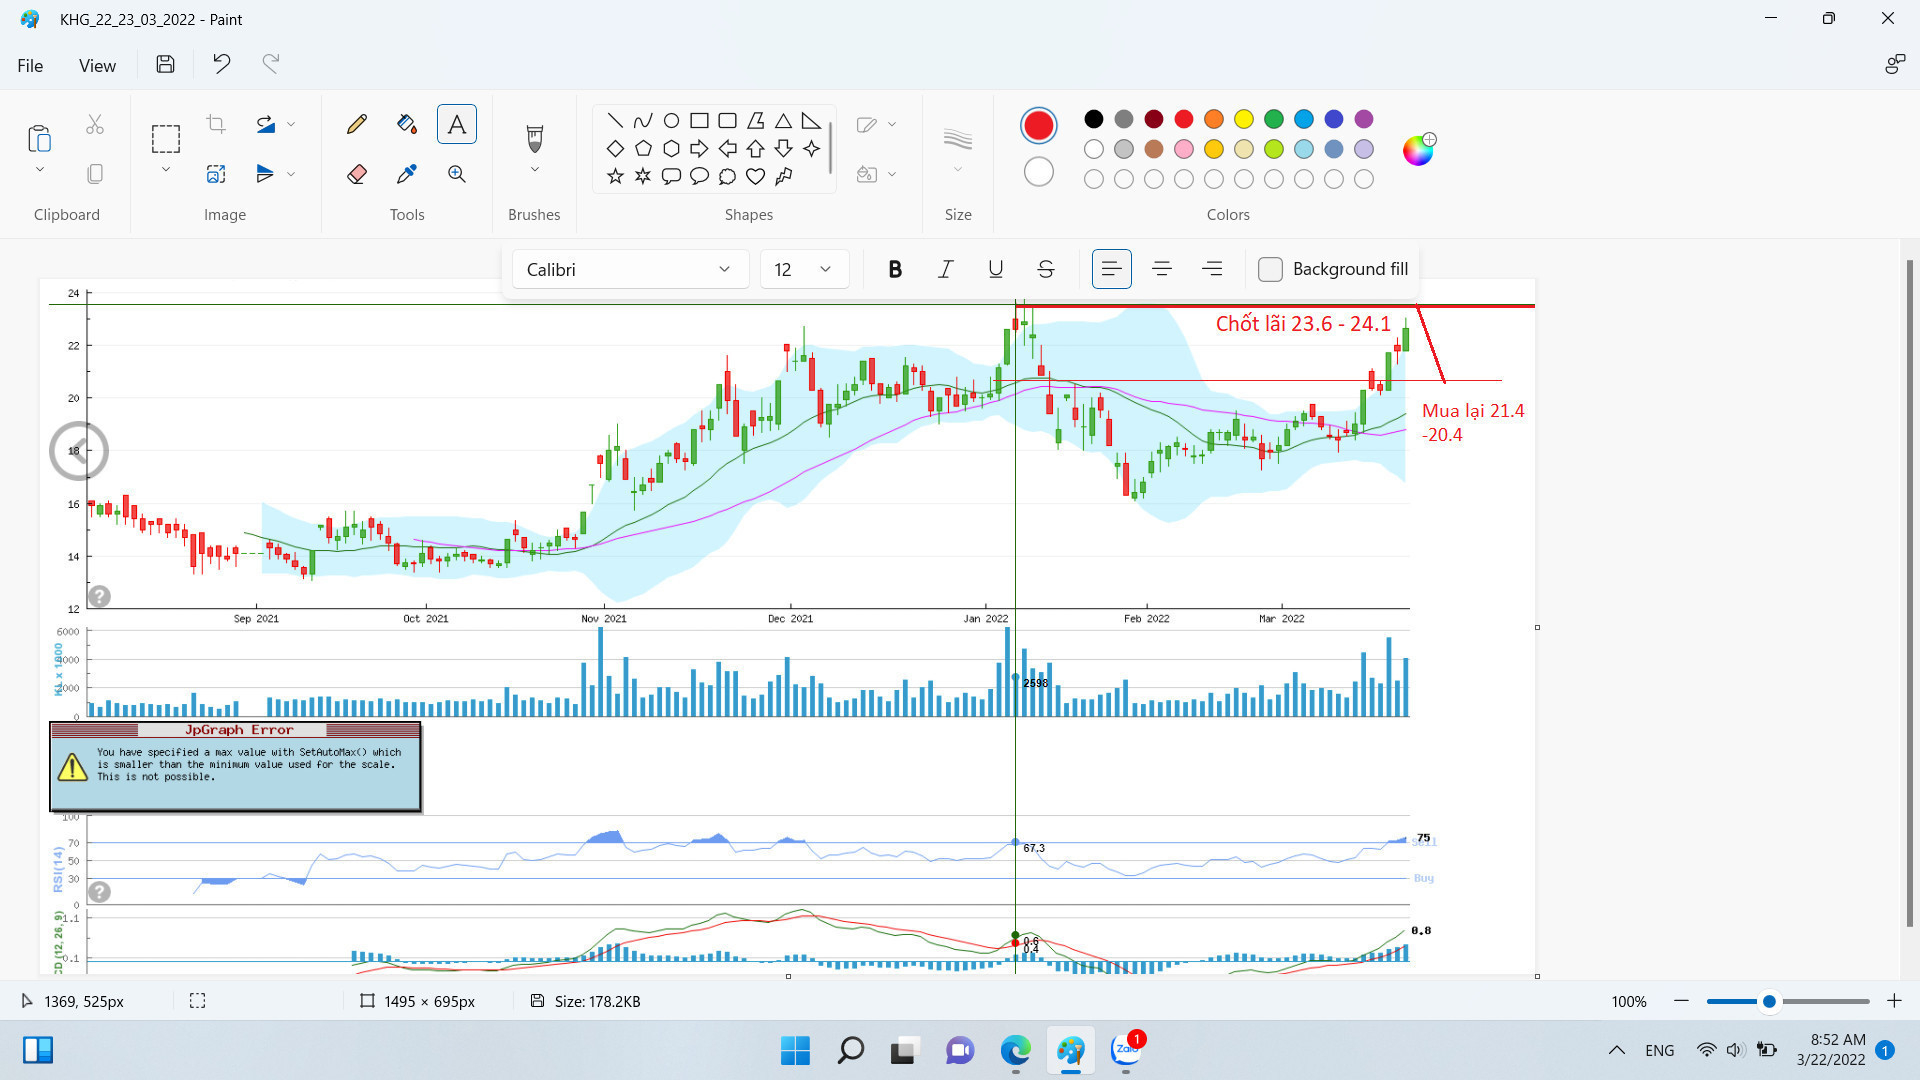Open the View menu

click(x=97, y=65)
